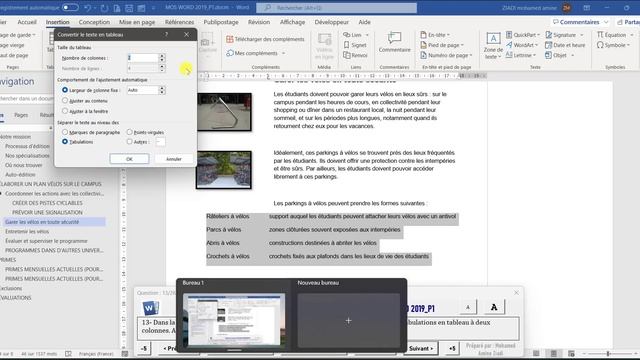
Task: Click the Suivant button in the question panel
Action: click(421, 348)
